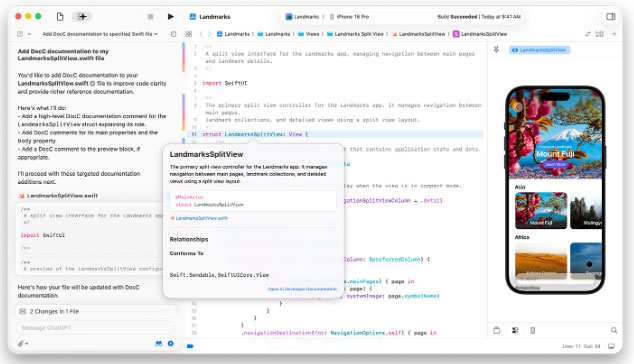Click the Build Succeeded activity status
Image resolution: width=634 pixels, height=364 pixels.
point(479,17)
